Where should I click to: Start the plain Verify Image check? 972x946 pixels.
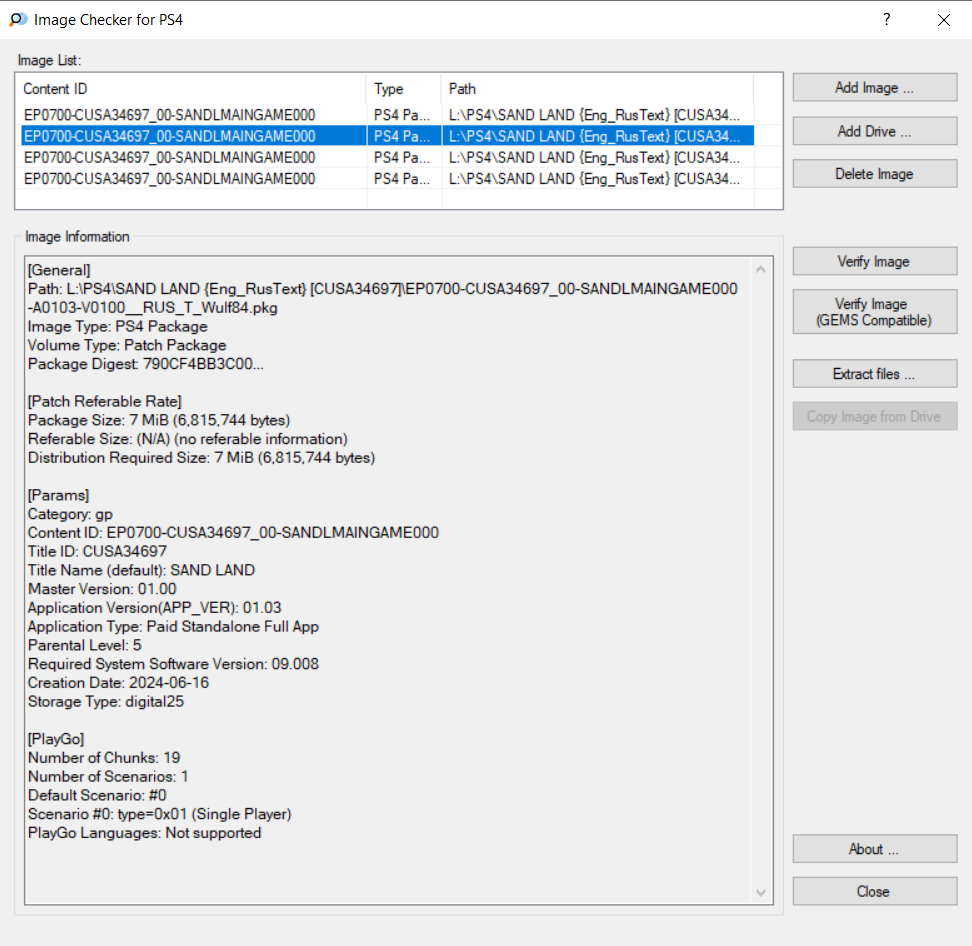tap(874, 262)
